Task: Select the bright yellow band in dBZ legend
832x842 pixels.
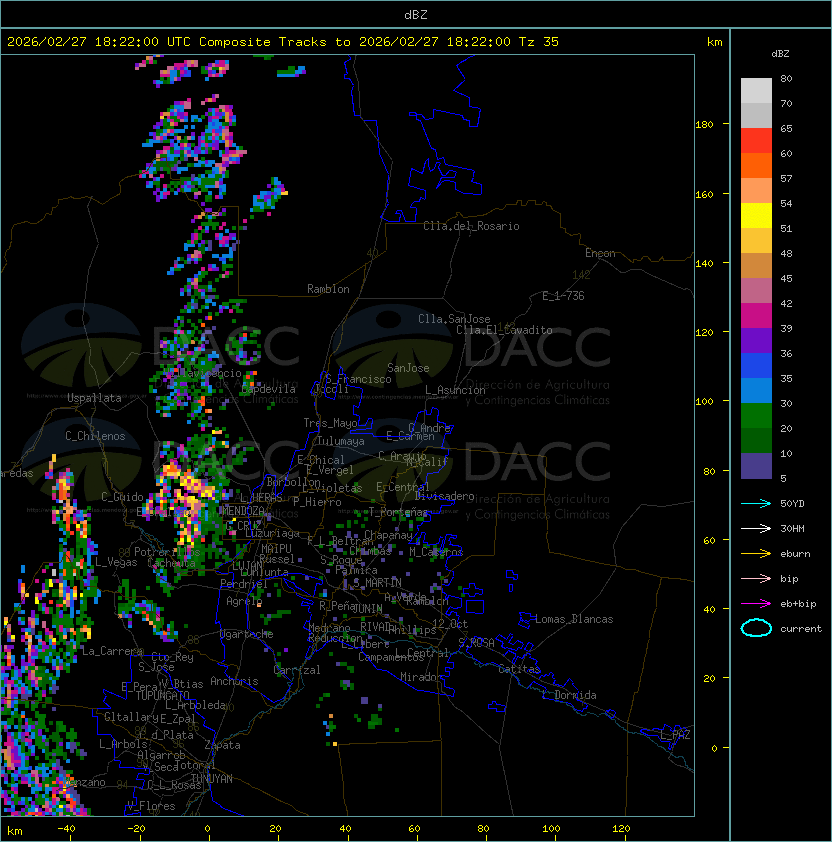Action: (756, 216)
